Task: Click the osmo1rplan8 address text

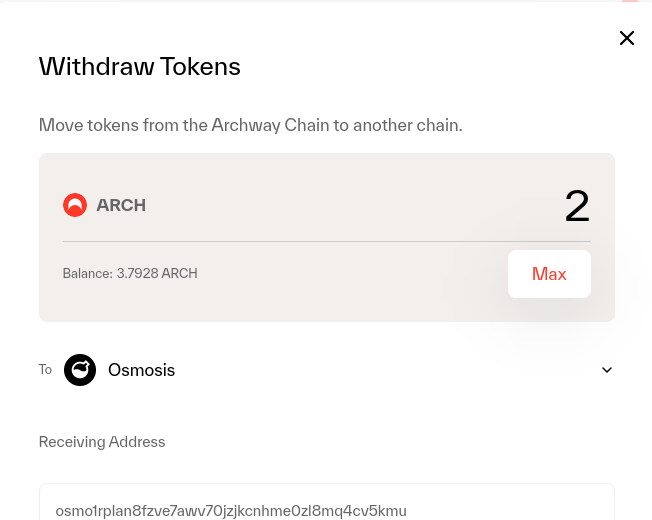Action: tap(231, 511)
